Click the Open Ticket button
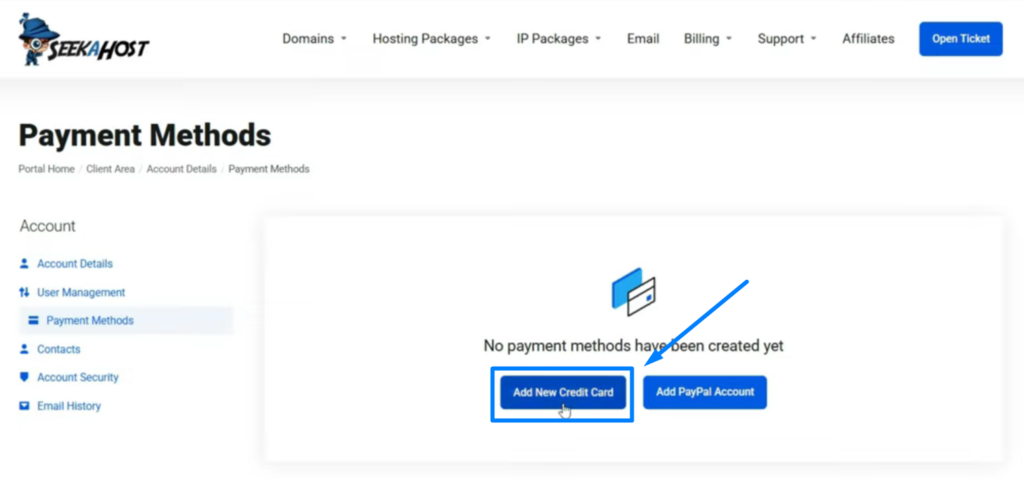Viewport: 1024px width, 479px height. (x=961, y=39)
